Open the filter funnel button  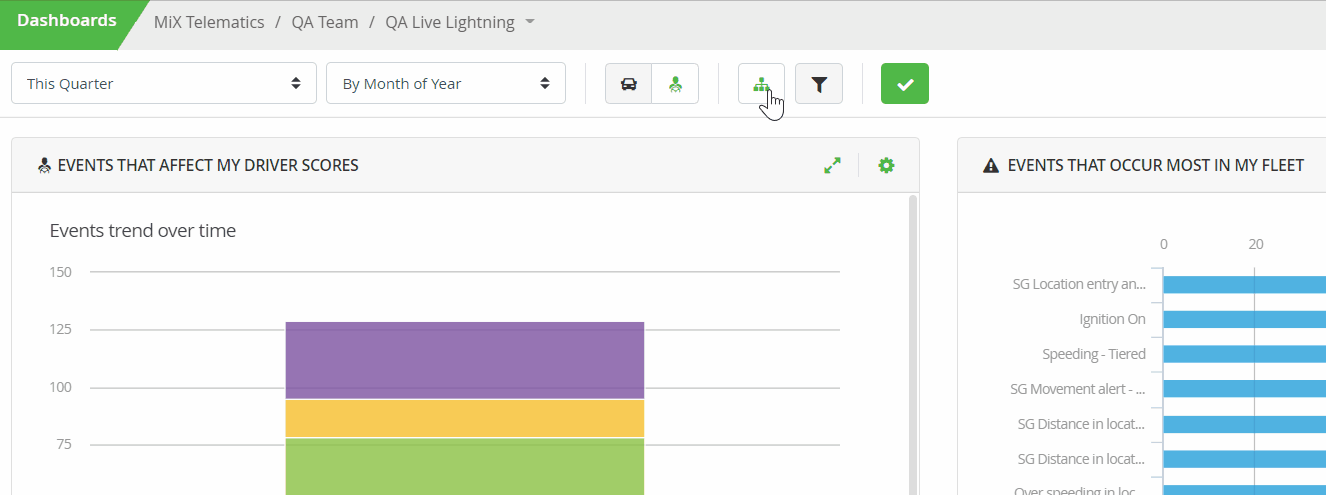click(819, 84)
